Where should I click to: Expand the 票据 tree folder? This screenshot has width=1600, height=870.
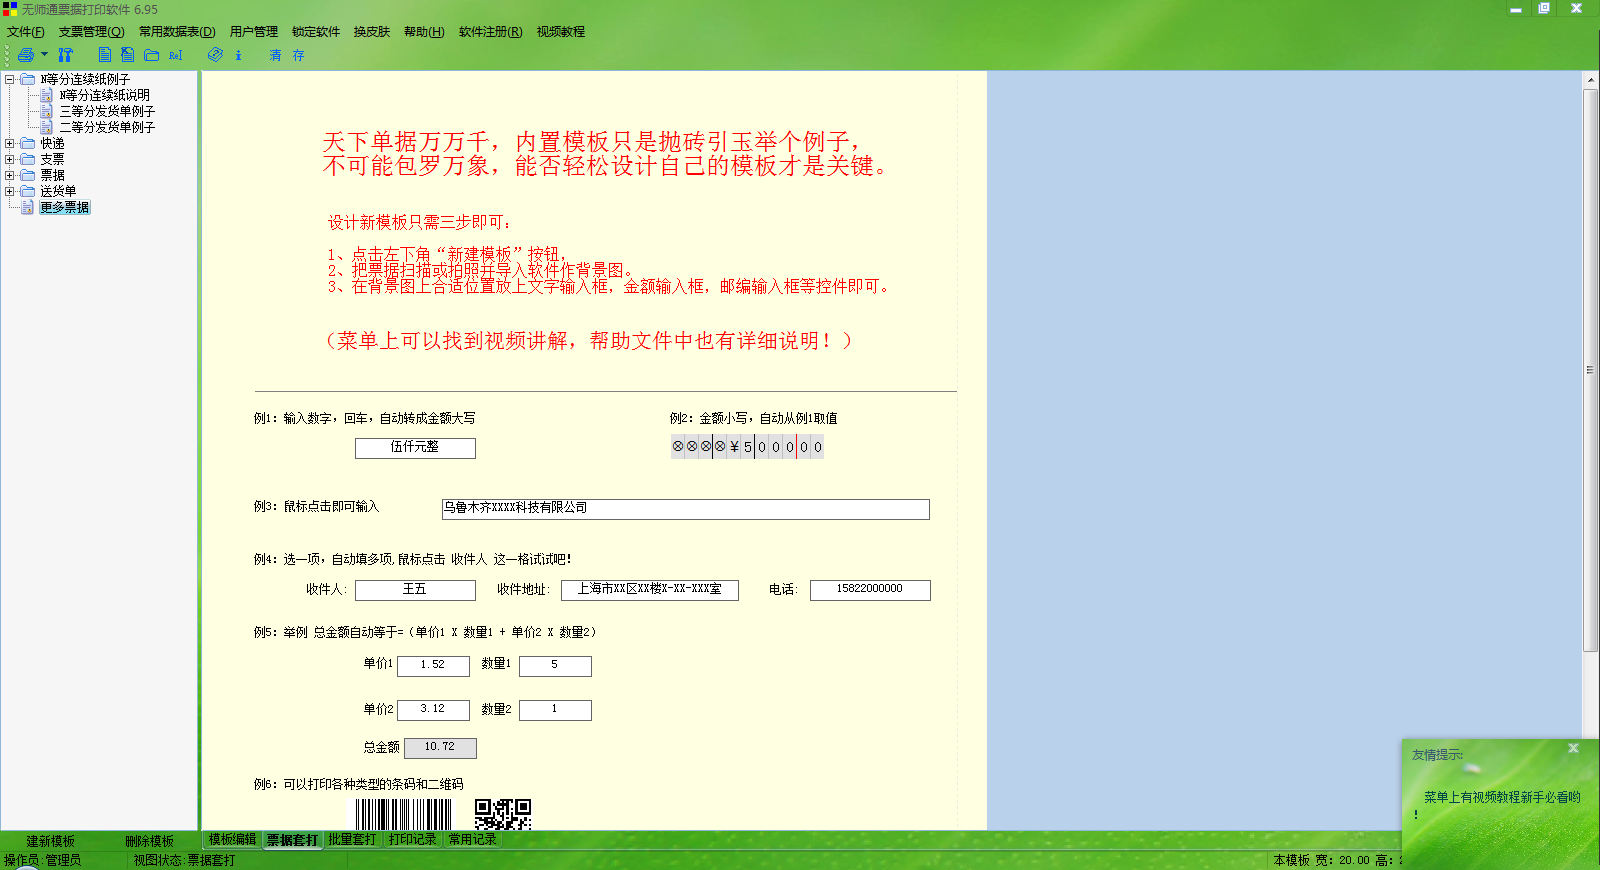(9, 175)
